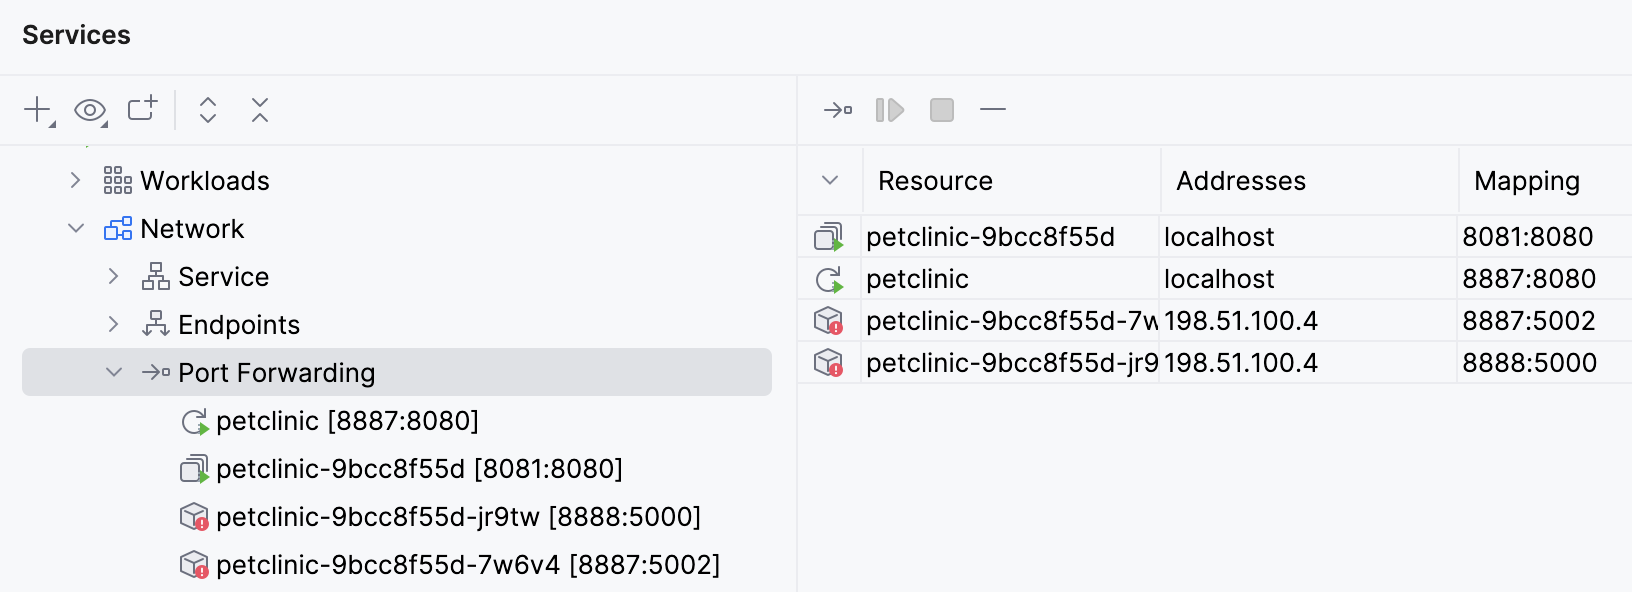Collapse the Network tree node
This screenshot has height=592, width=1632.
76,228
